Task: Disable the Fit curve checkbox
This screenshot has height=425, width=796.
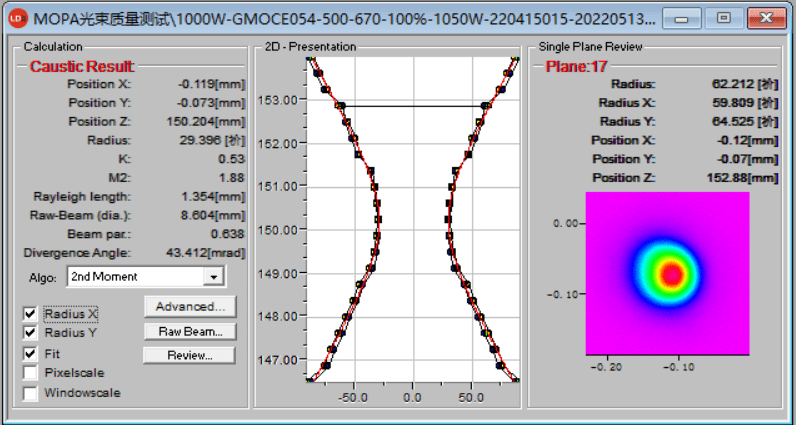Action: (x=30, y=353)
